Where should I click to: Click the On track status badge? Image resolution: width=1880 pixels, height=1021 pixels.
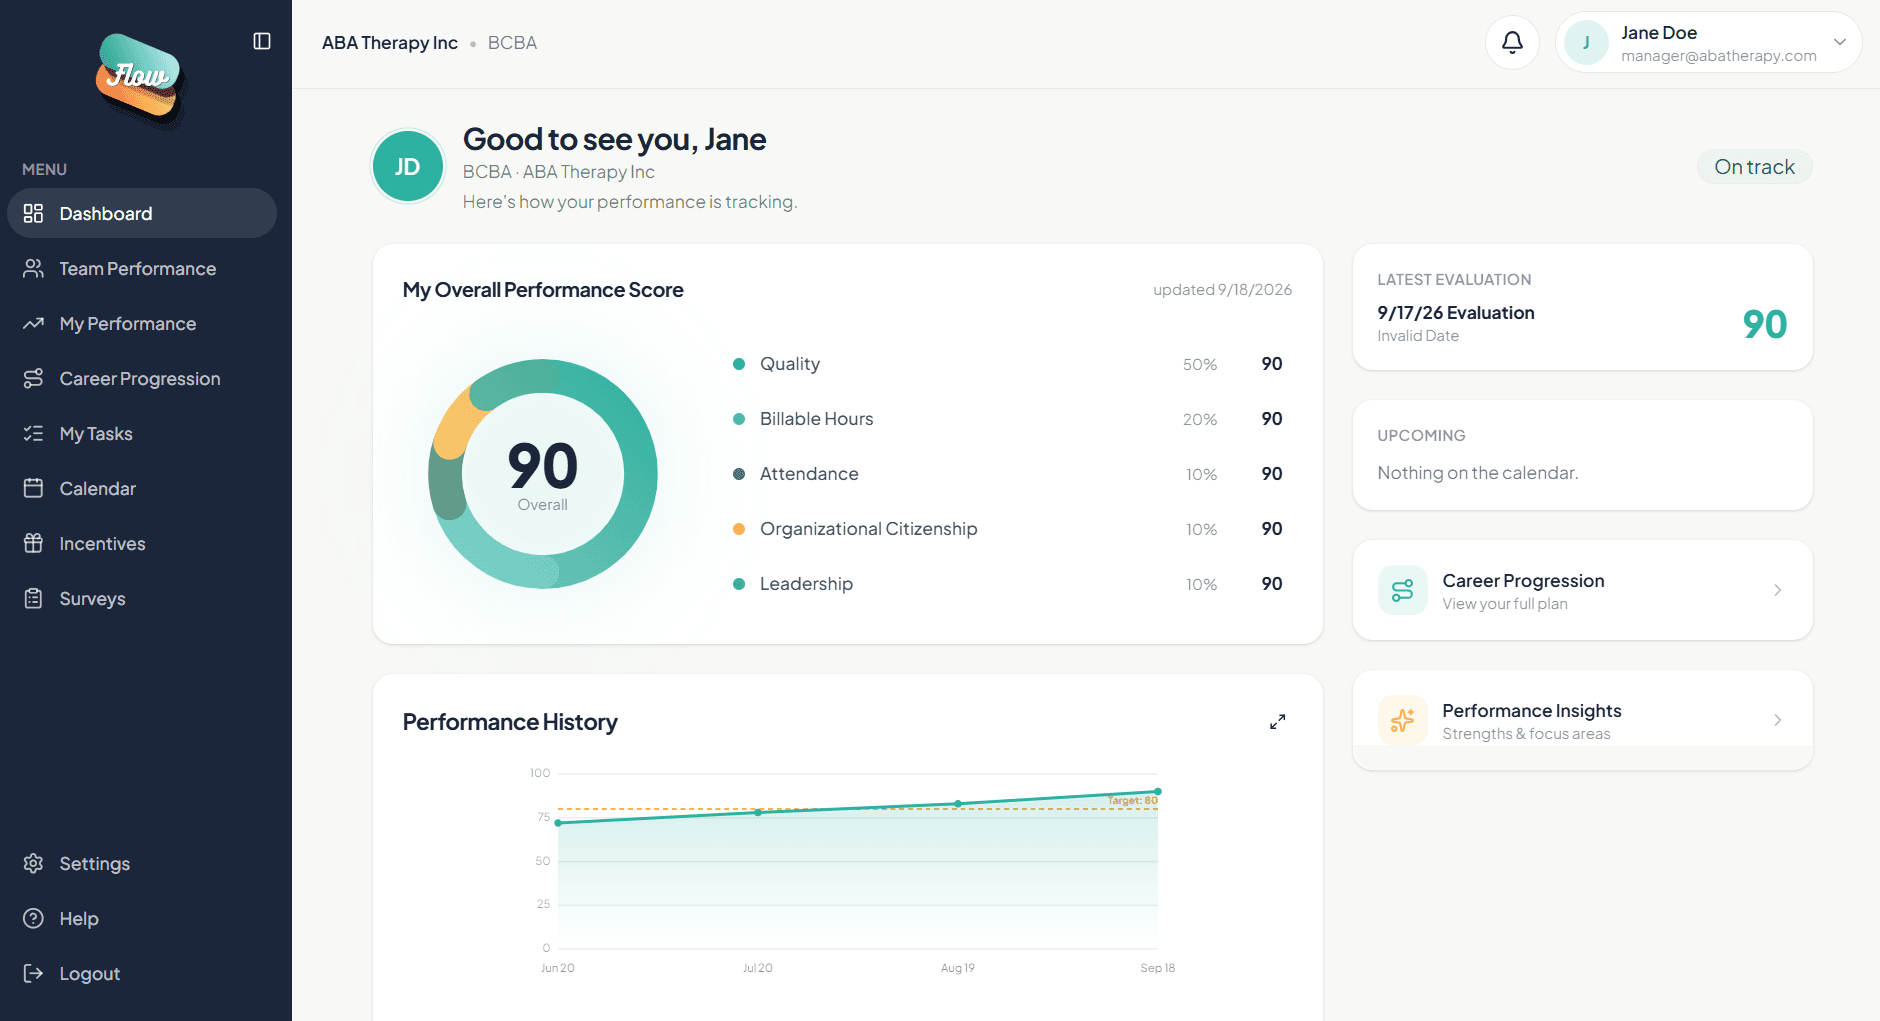[1754, 167]
